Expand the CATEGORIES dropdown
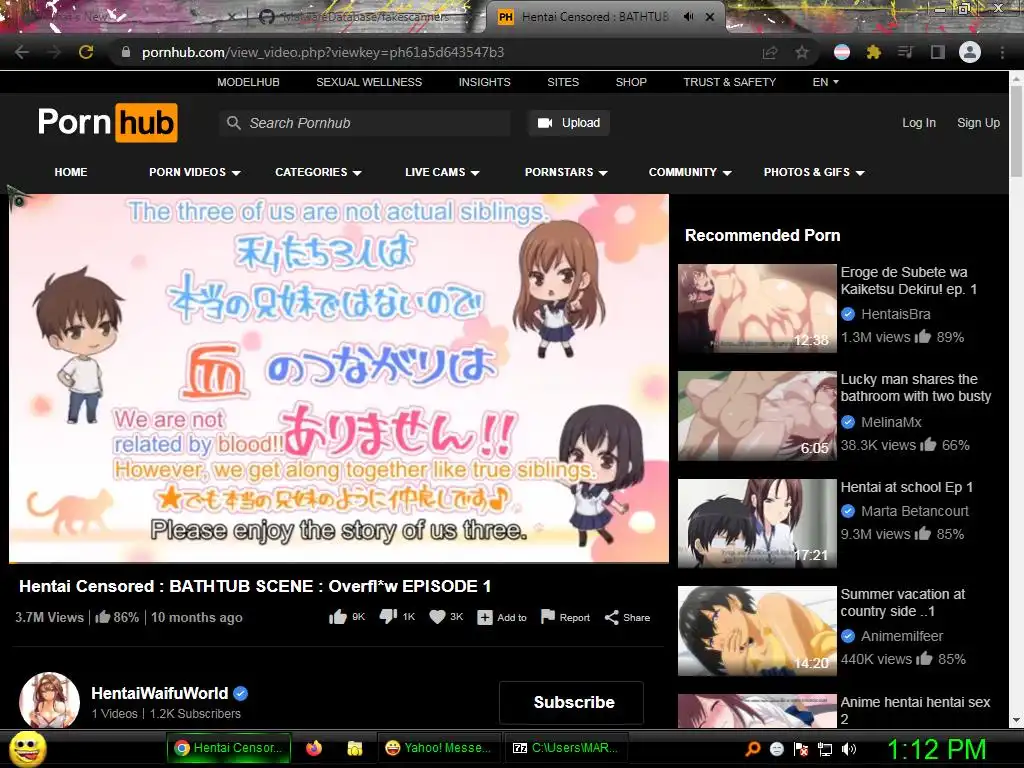Viewport: 1024px width, 768px height. click(x=318, y=172)
